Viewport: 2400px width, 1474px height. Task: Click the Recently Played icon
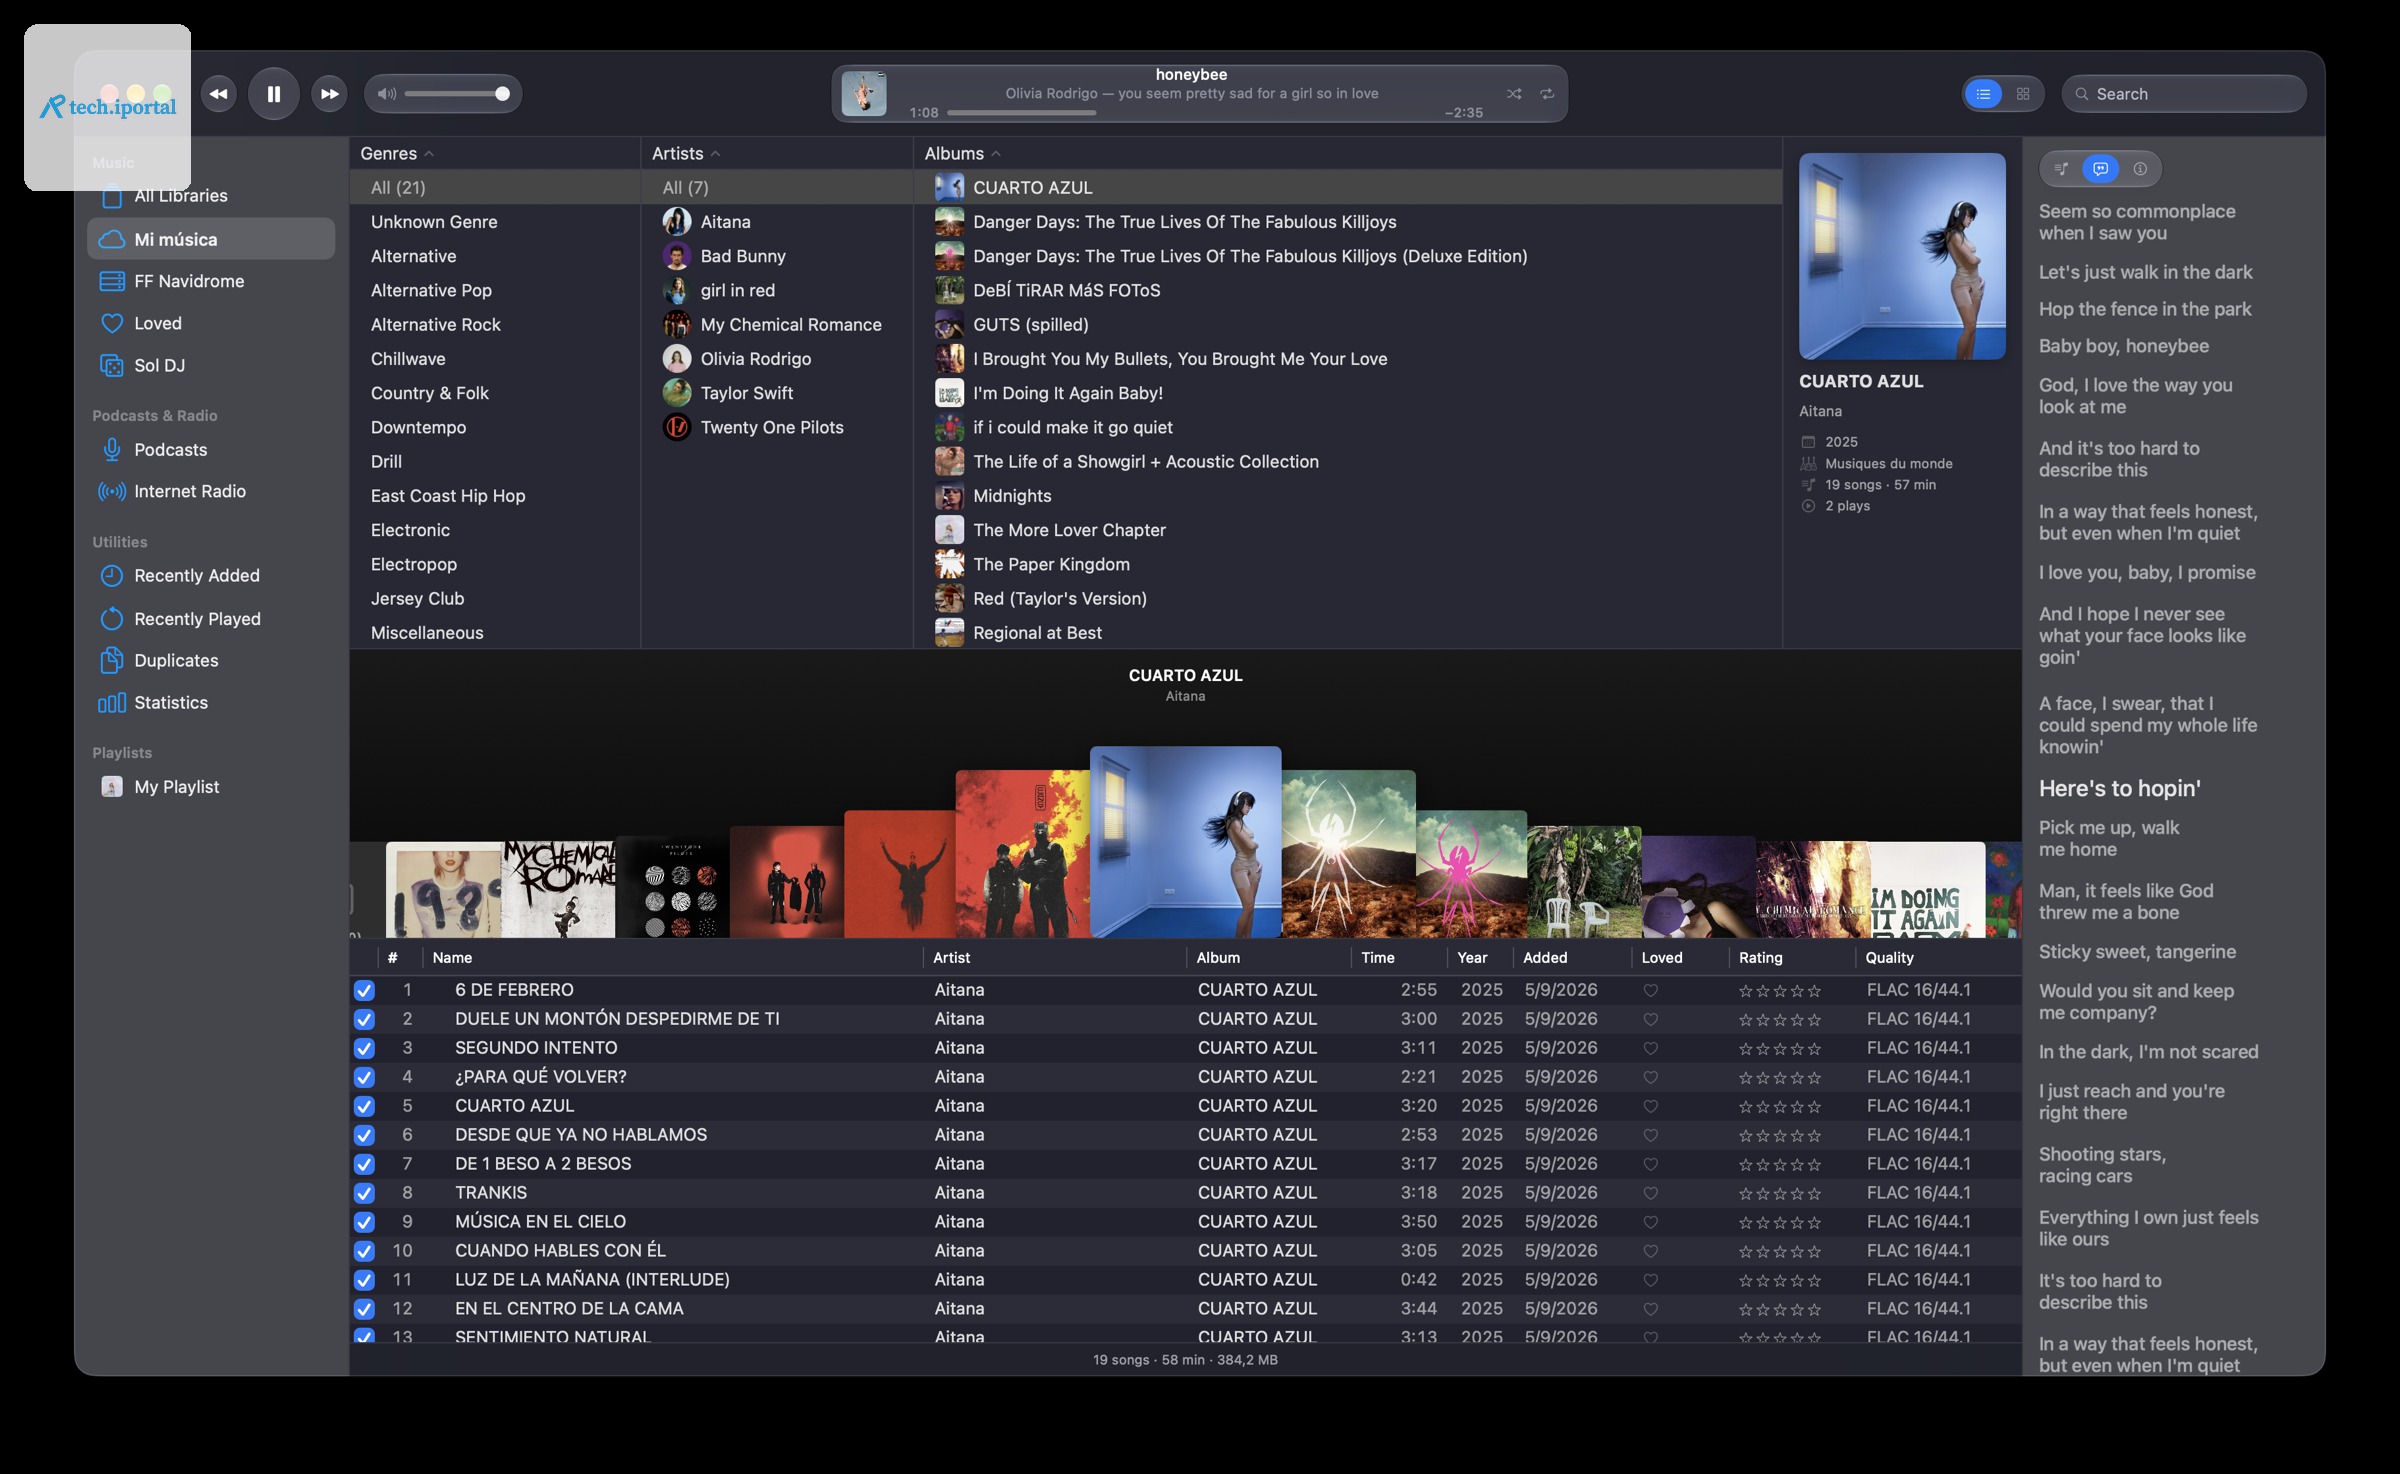coord(112,619)
